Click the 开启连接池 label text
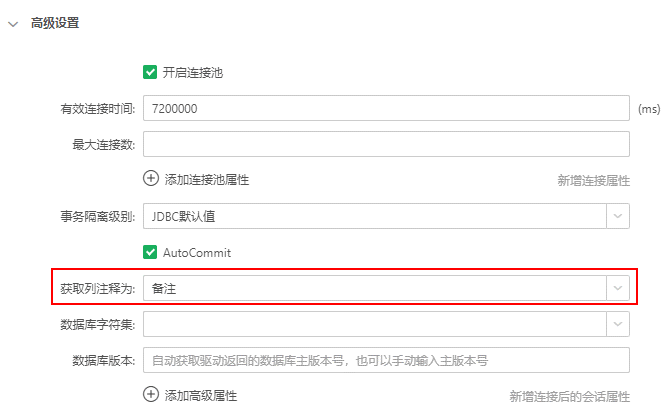Image resolution: width=670 pixels, height=411 pixels. [x=193, y=73]
